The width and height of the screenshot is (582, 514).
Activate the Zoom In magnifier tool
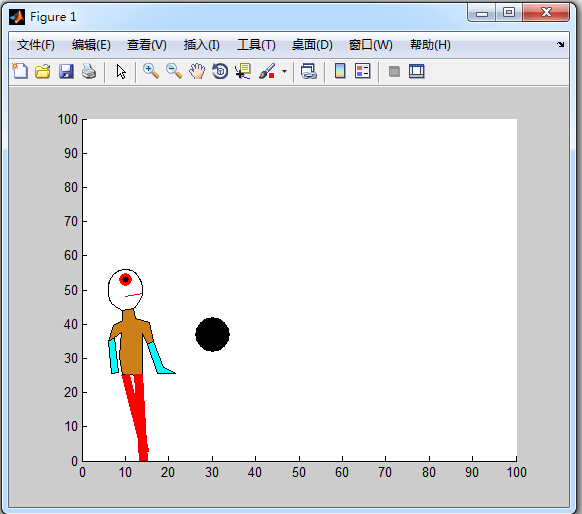coord(151,71)
